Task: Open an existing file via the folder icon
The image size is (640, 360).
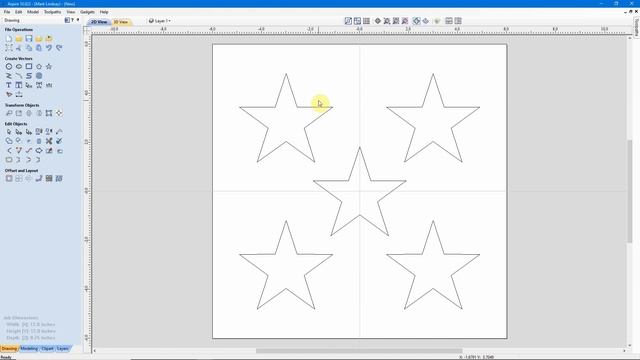Action: (19, 38)
